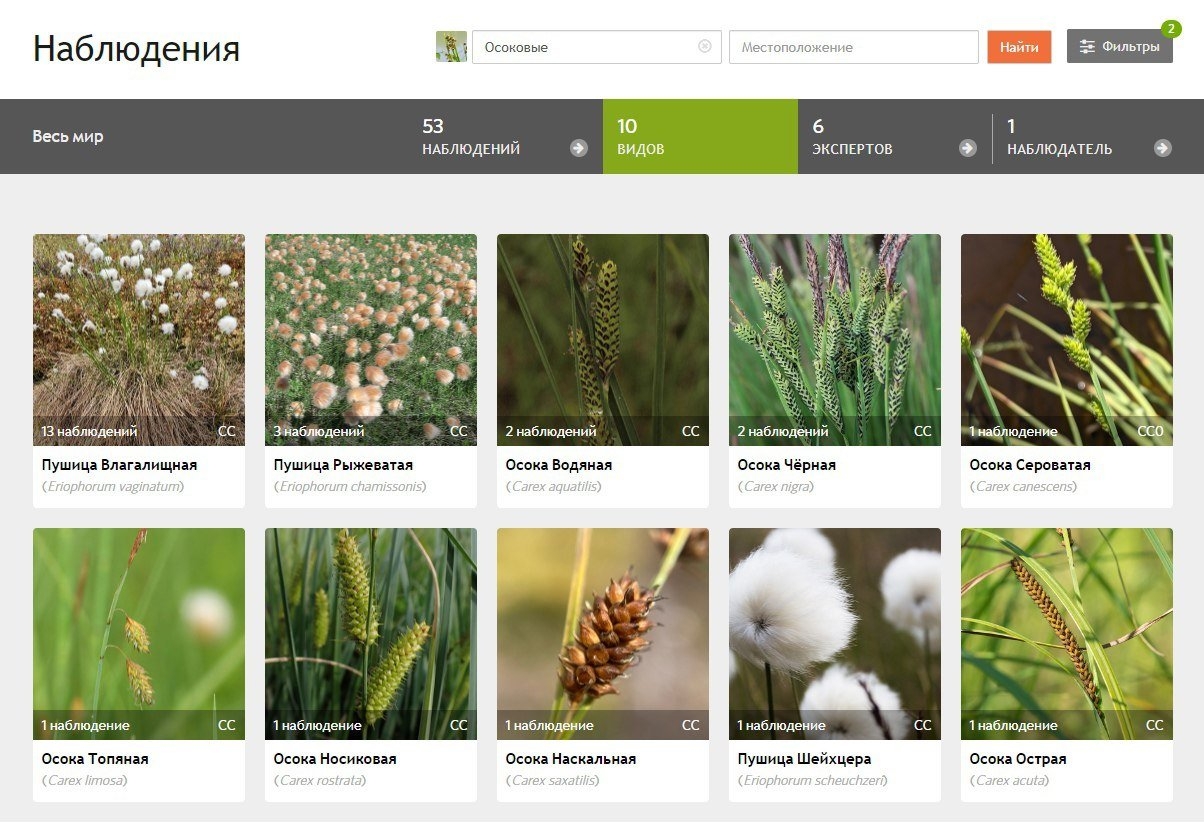Click CC license badge on Осока Острая

[1155, 726]
